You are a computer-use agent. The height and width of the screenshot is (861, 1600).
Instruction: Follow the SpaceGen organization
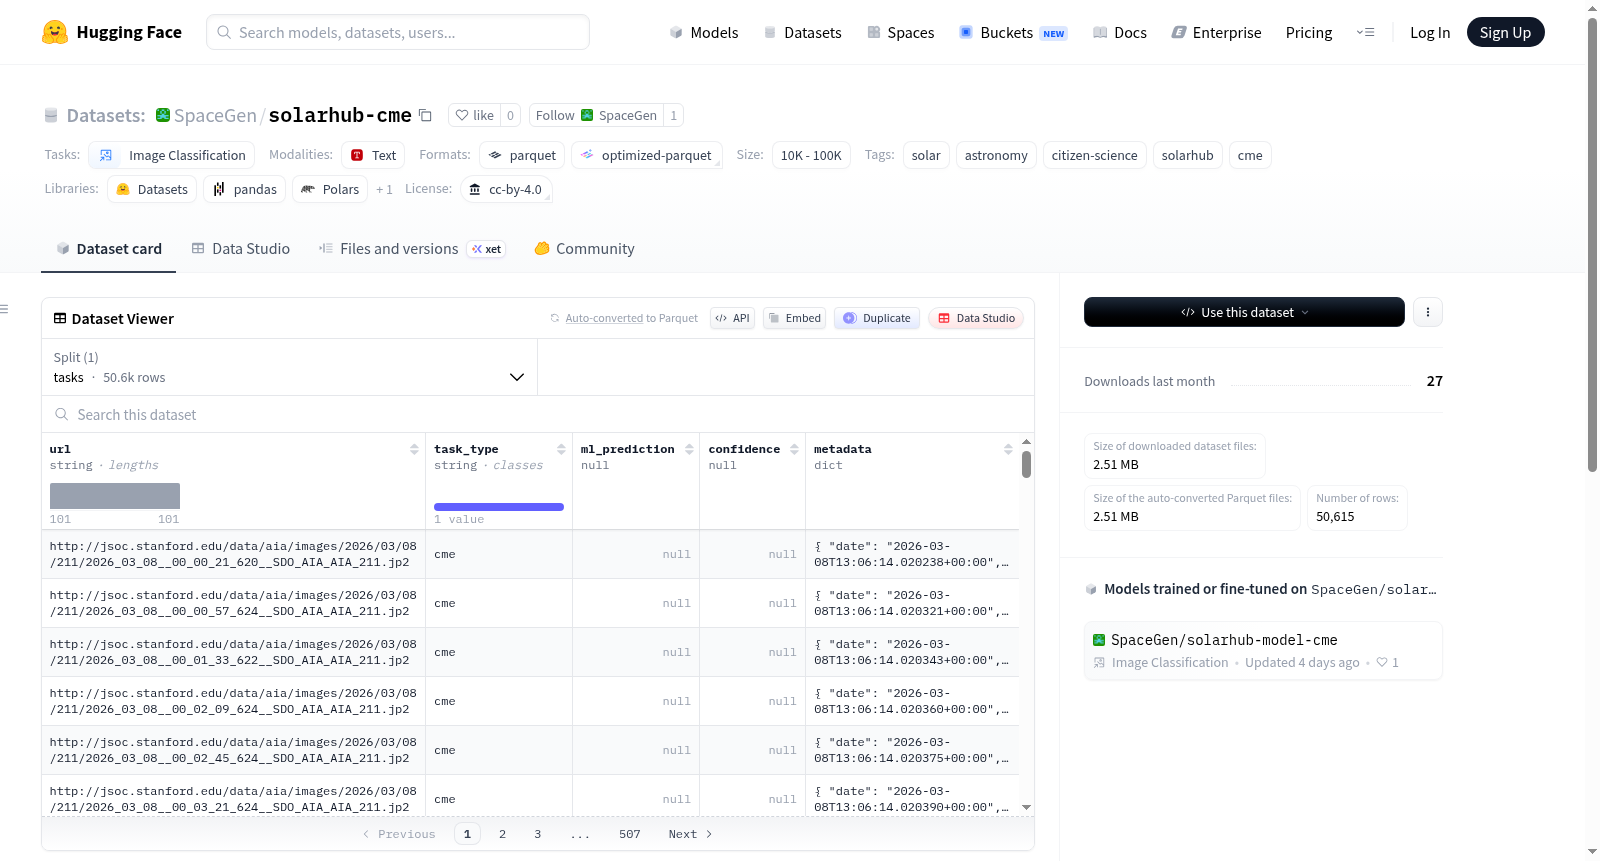(596, 115)
